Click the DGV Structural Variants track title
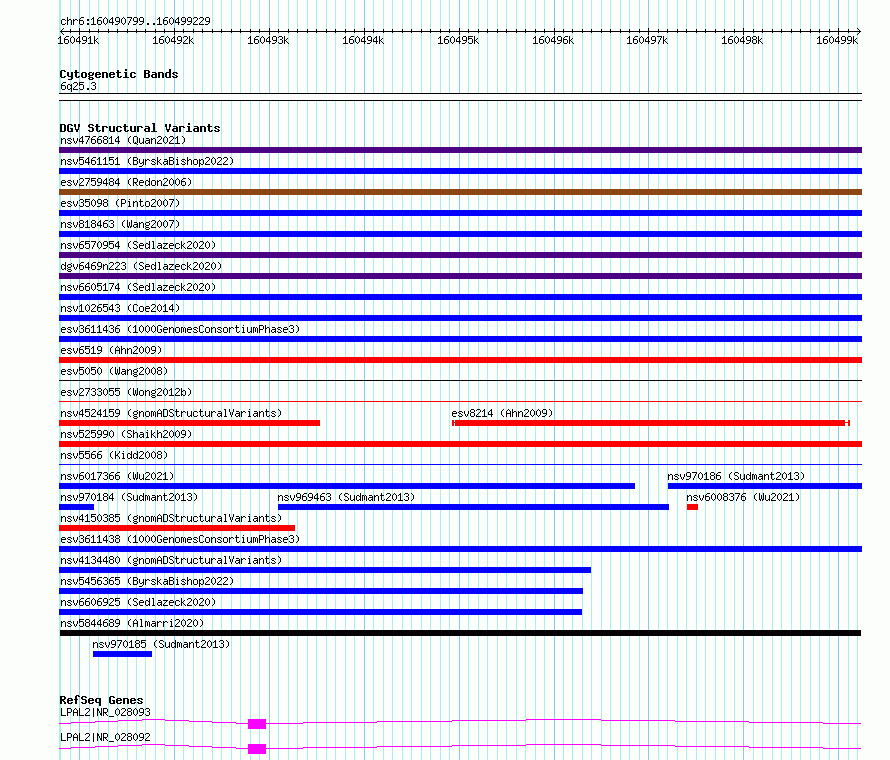This screenshot has height=760, width=890. [x=140, y=128]
